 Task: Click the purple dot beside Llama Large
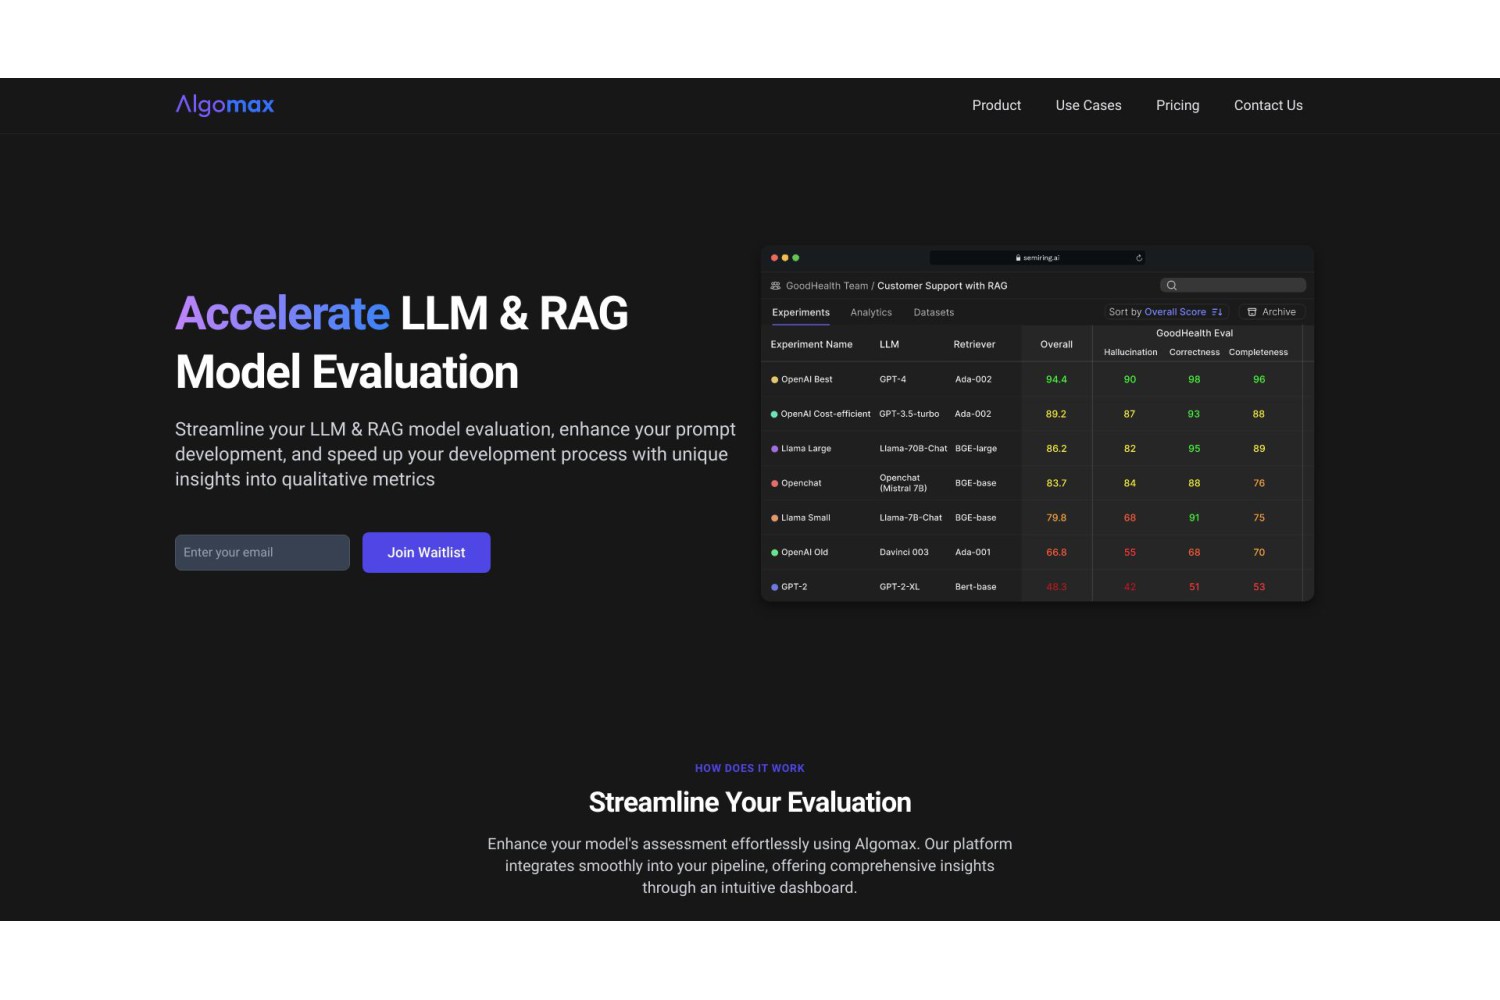774,449
